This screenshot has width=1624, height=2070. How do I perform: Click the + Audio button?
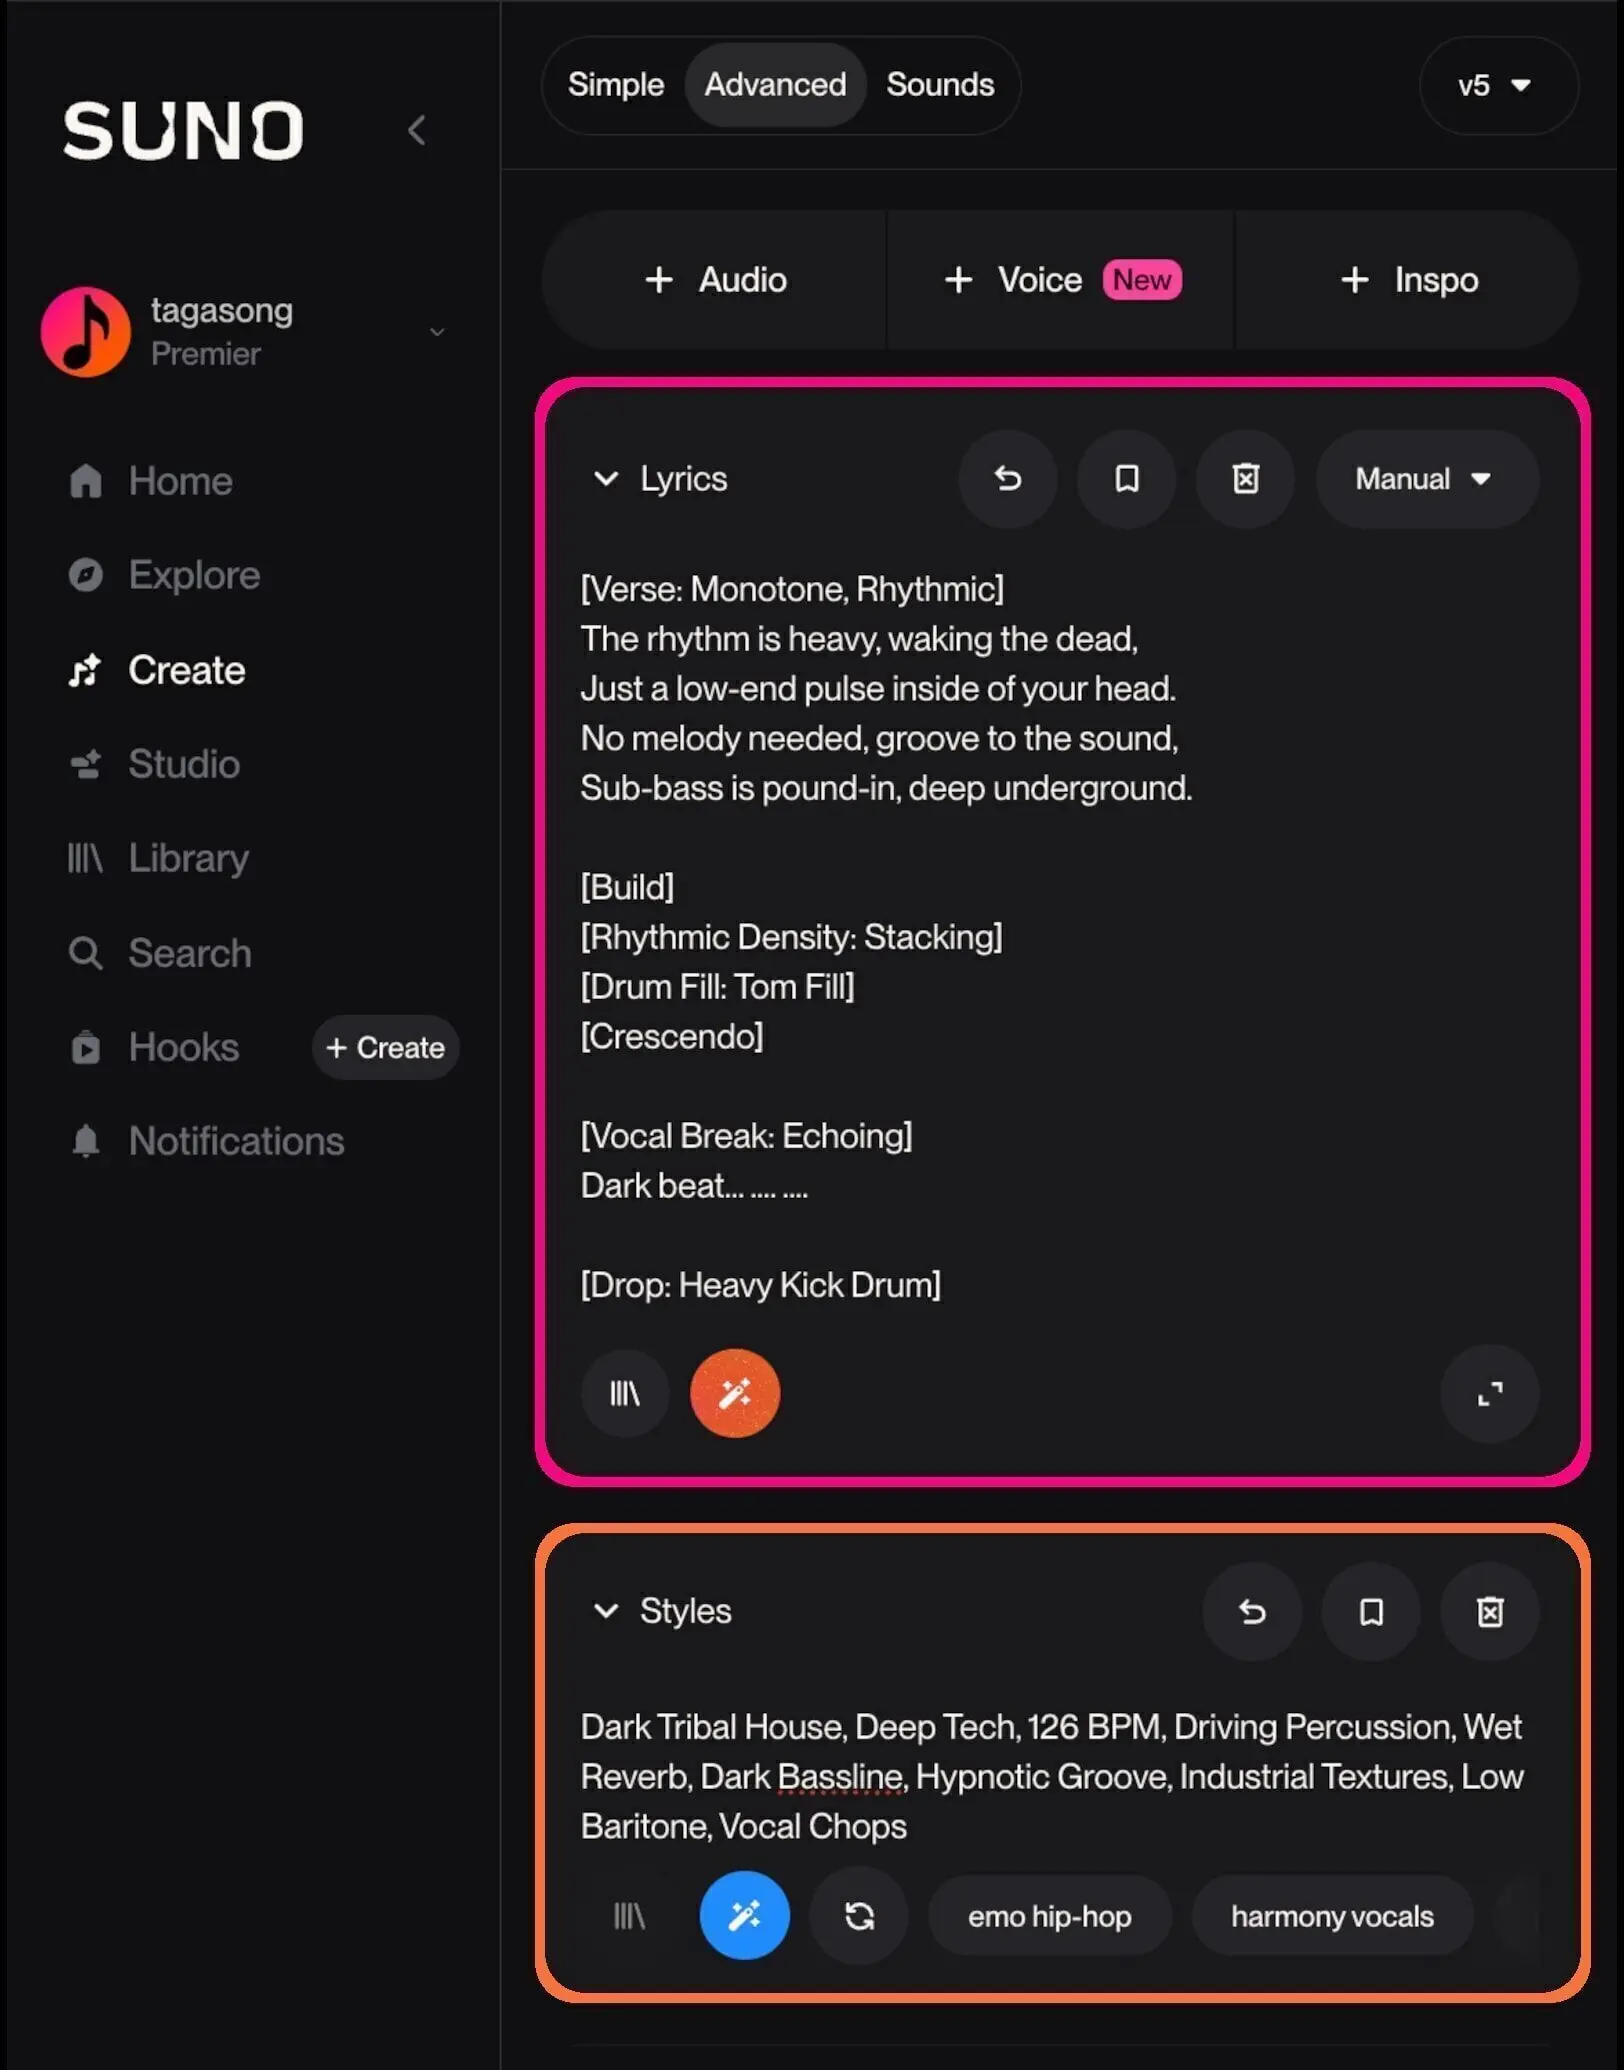coord(715,280)
